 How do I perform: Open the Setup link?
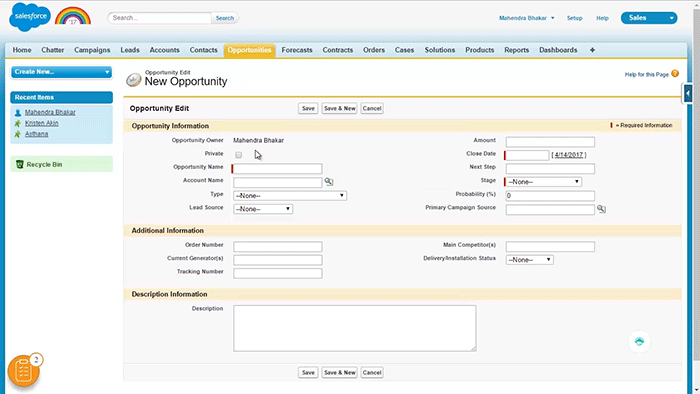point(575,18)
